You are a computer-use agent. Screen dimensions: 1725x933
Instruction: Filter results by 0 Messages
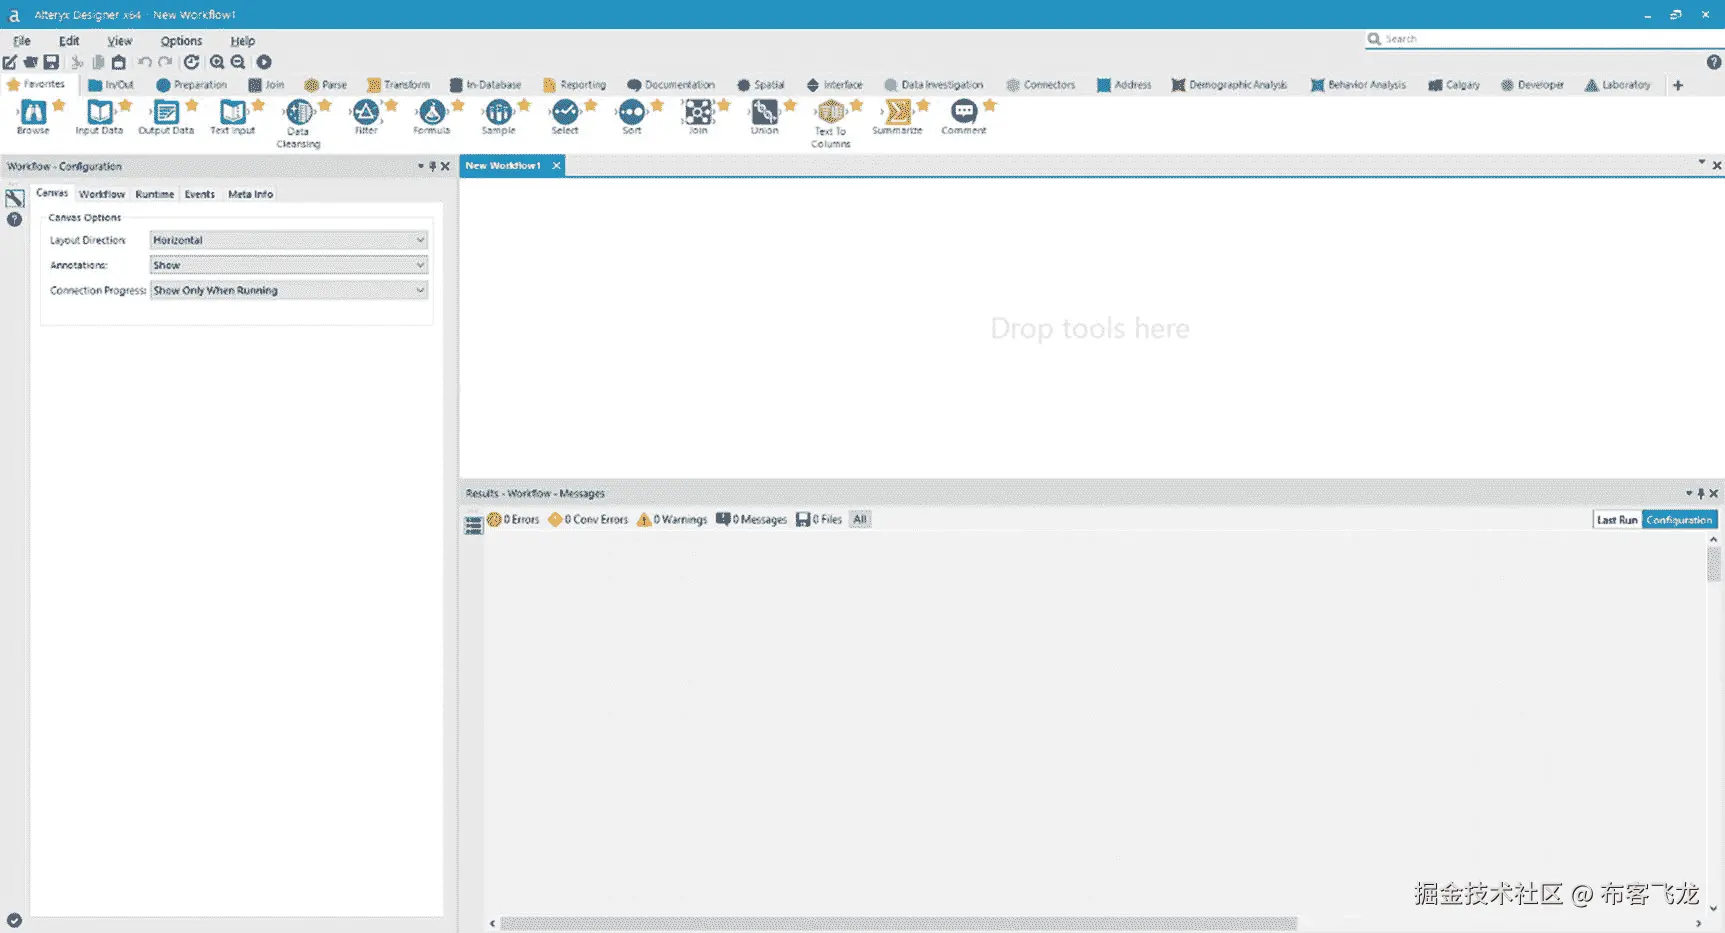tap(751, 520)
